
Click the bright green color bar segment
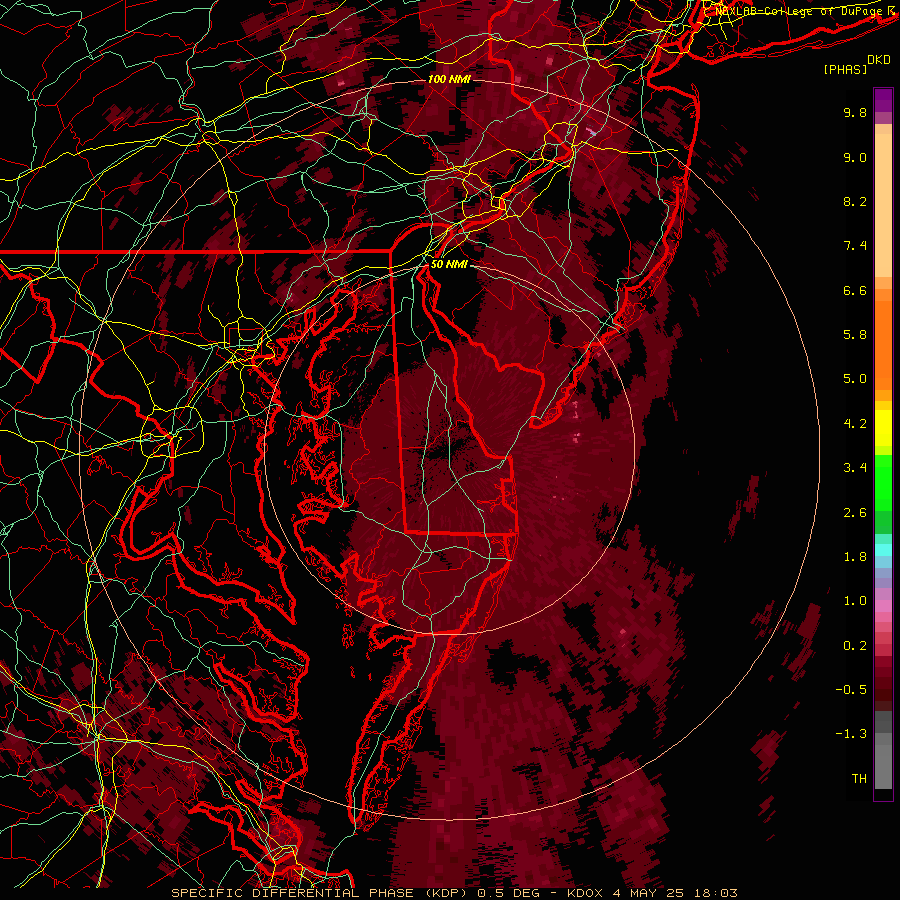coord(883,482)
